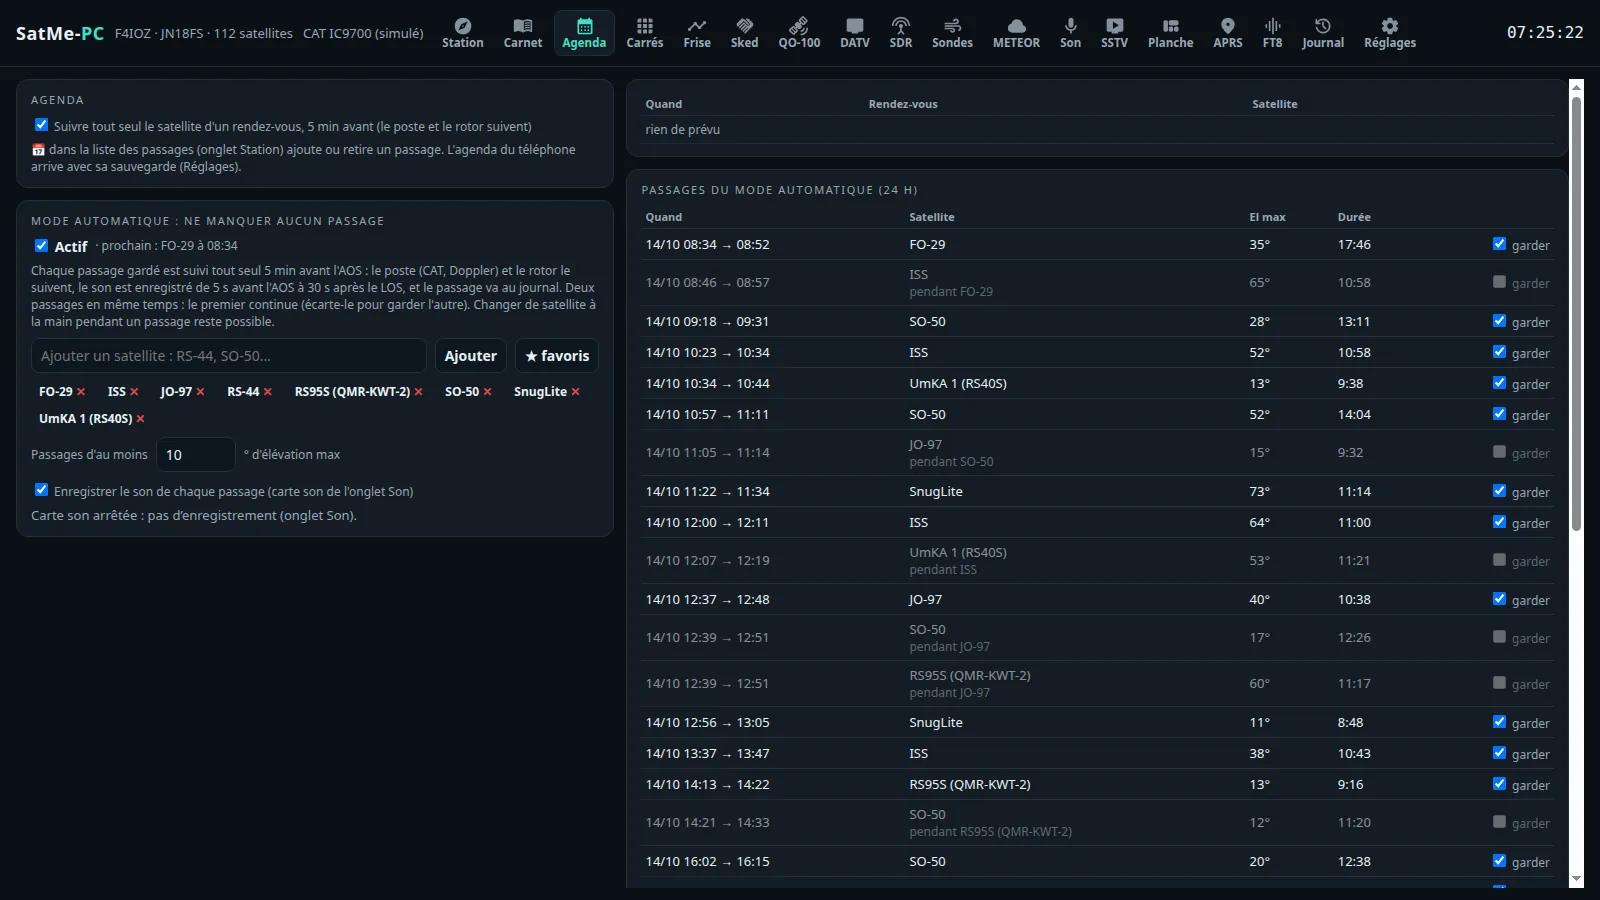Check garder for UmKA 1 12:07 pass
Viewport: 1600px width, 900px height.
(x=1499, y=560)
